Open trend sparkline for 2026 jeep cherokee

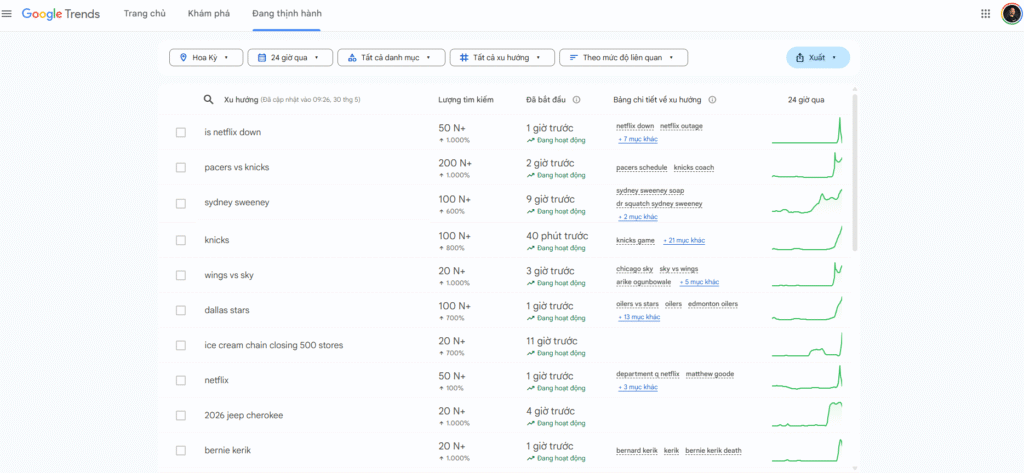click(807, 414)
